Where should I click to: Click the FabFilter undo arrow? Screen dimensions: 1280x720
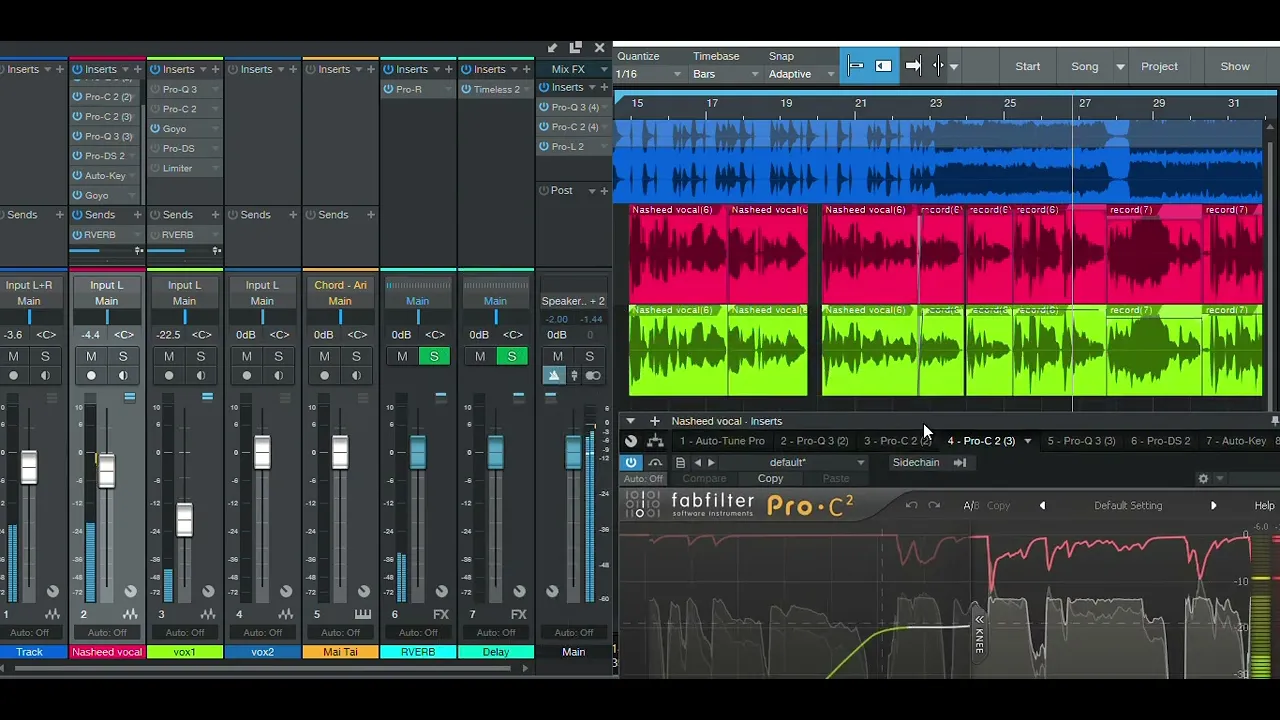point(911,506)
